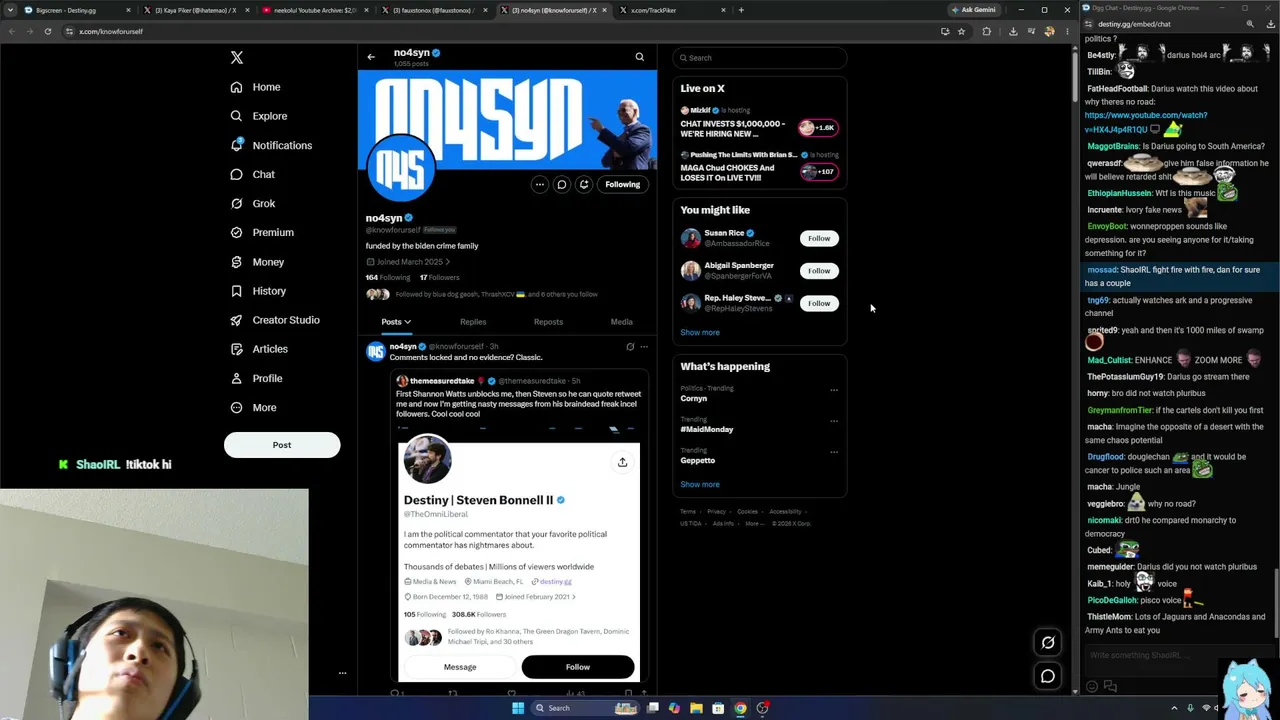Image resolution: width=1280 pixels, height=720 pixels.
Task: Follow Abigail Spanberger
Action: click(819, 270)
